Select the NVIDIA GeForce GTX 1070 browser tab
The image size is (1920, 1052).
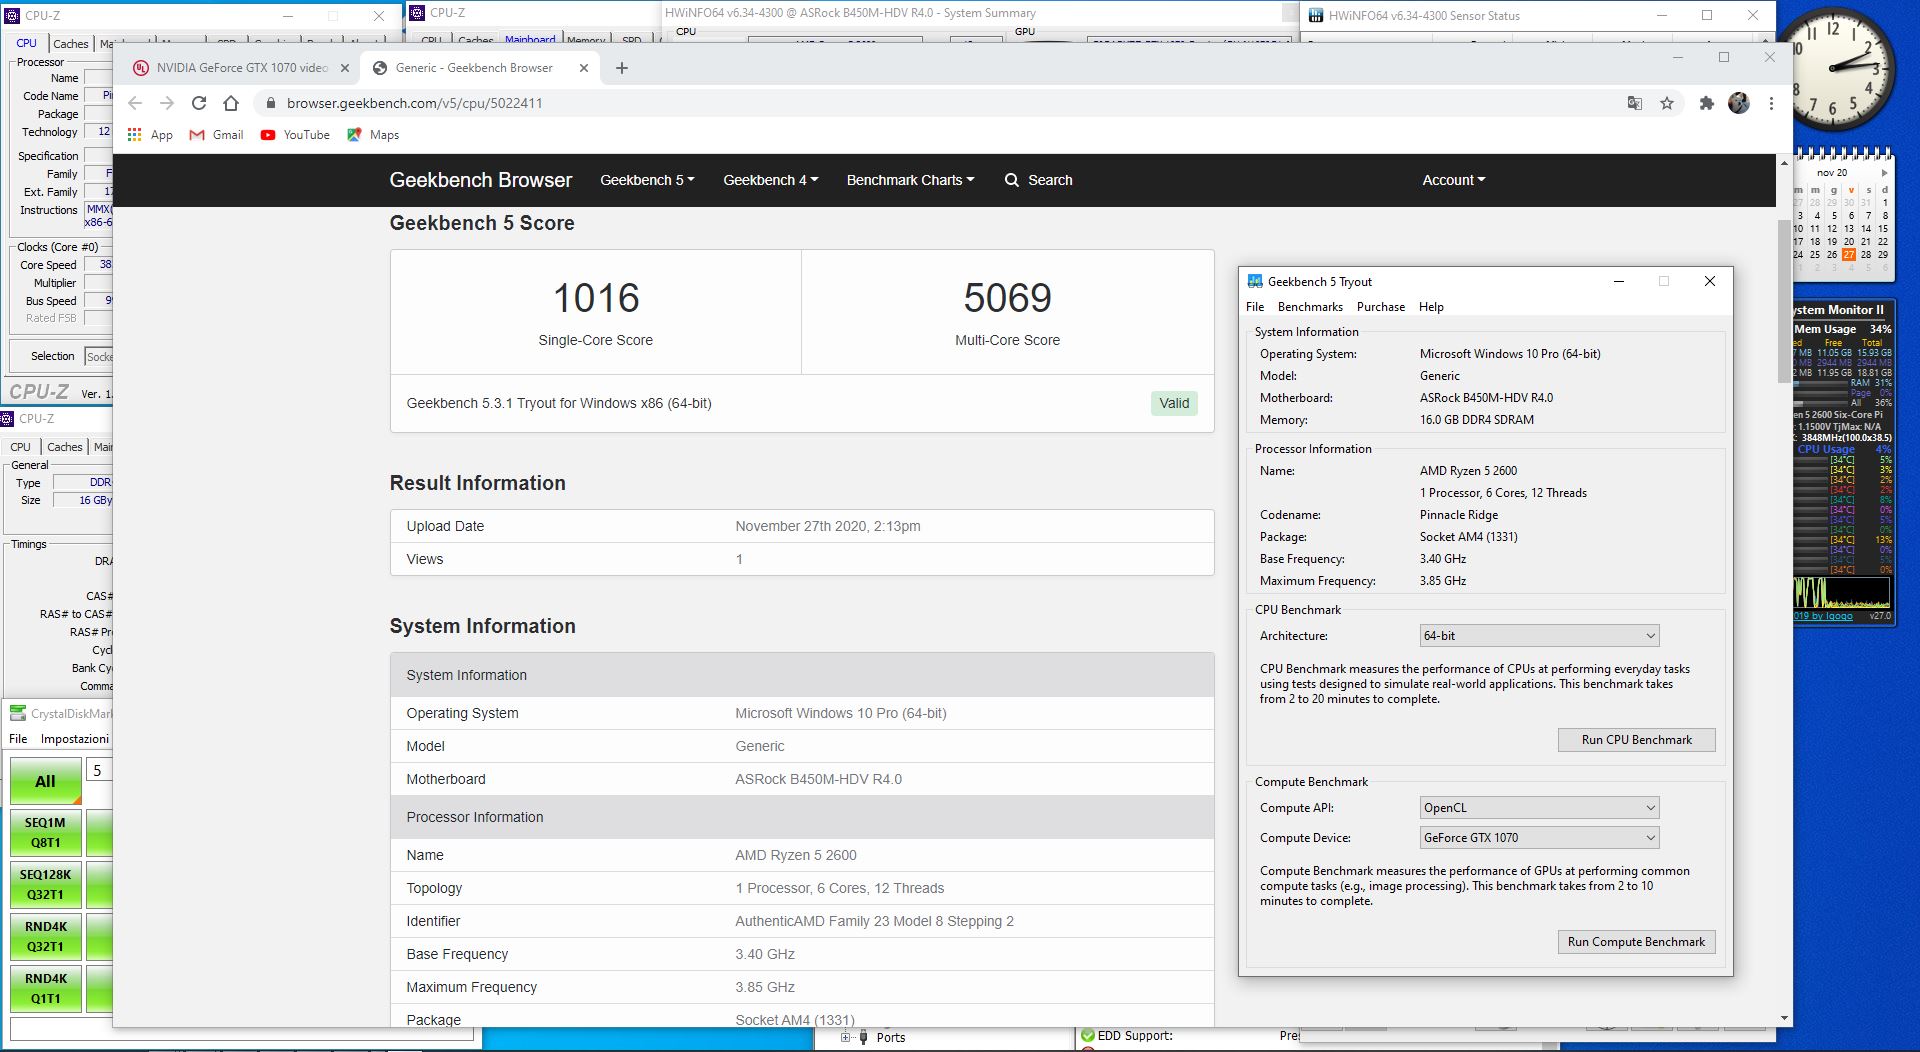[240, 68]
